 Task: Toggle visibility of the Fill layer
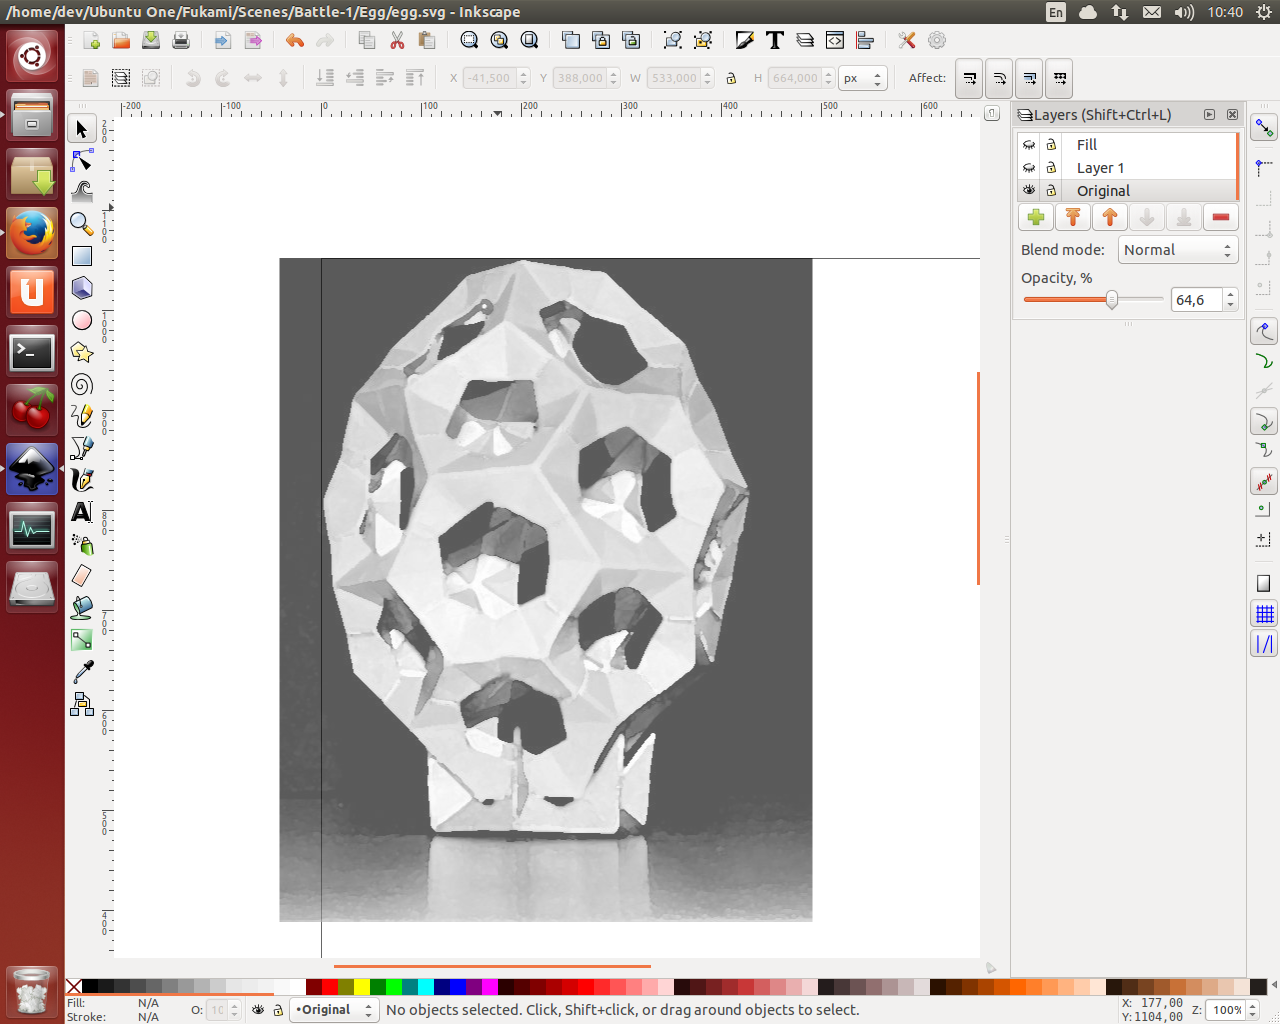[x=1029, y=145]
